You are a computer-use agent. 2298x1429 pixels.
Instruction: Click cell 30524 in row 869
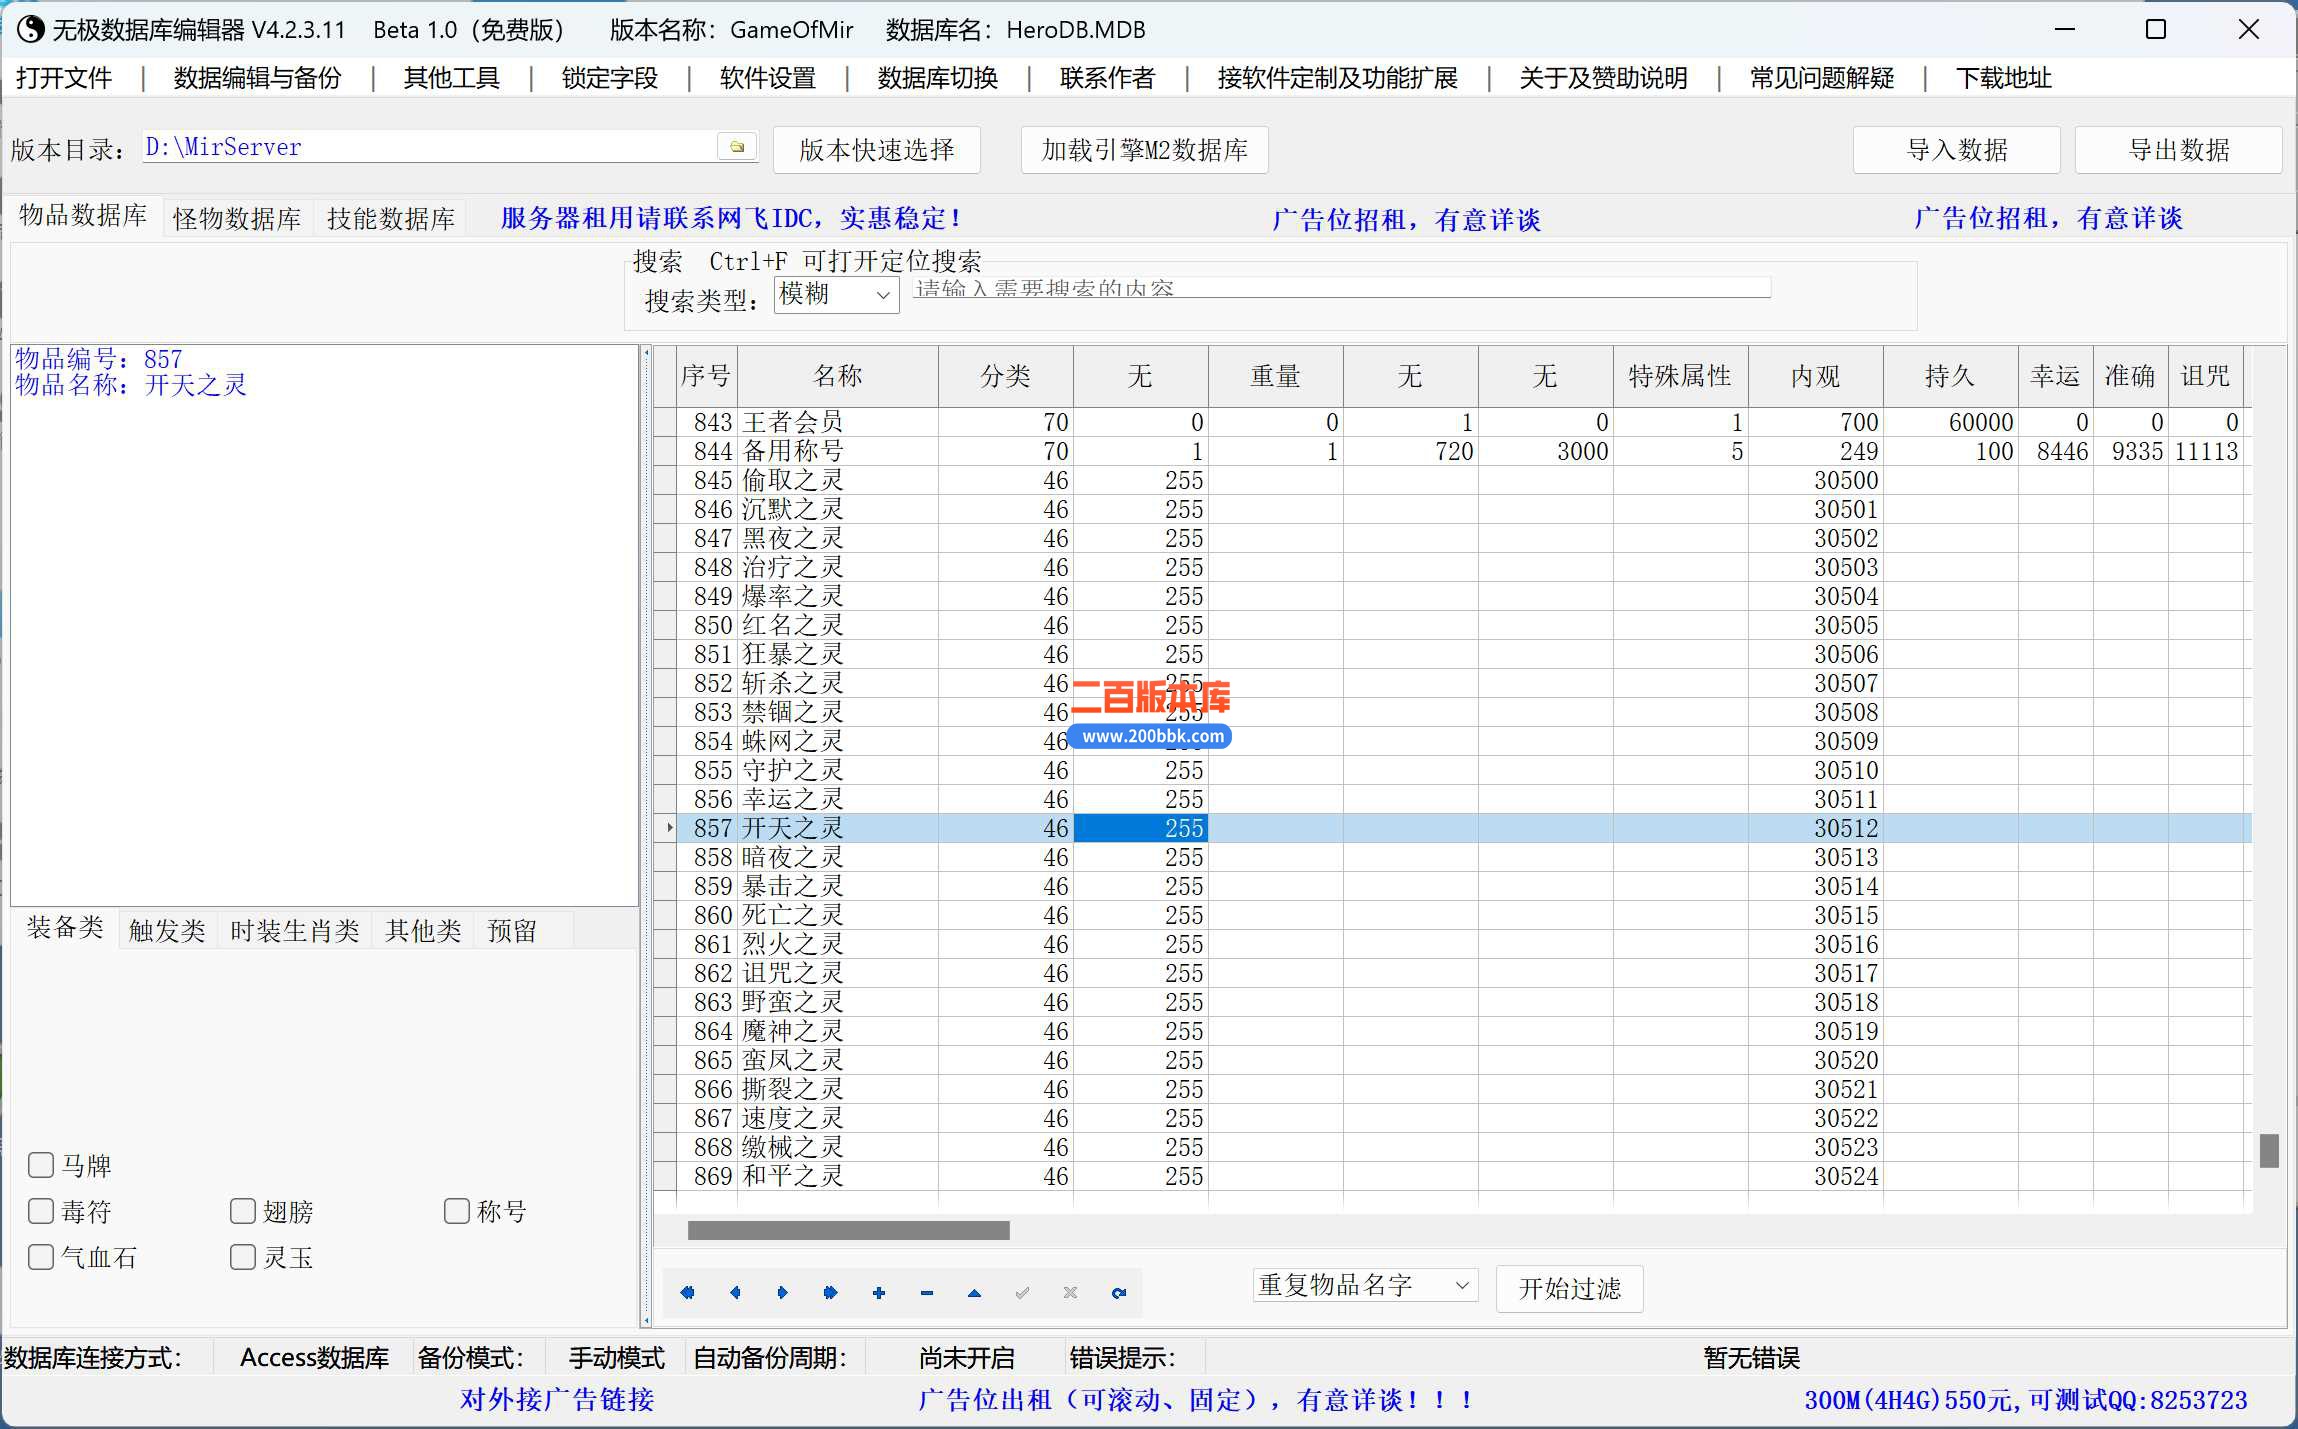coord(1816,1176)
